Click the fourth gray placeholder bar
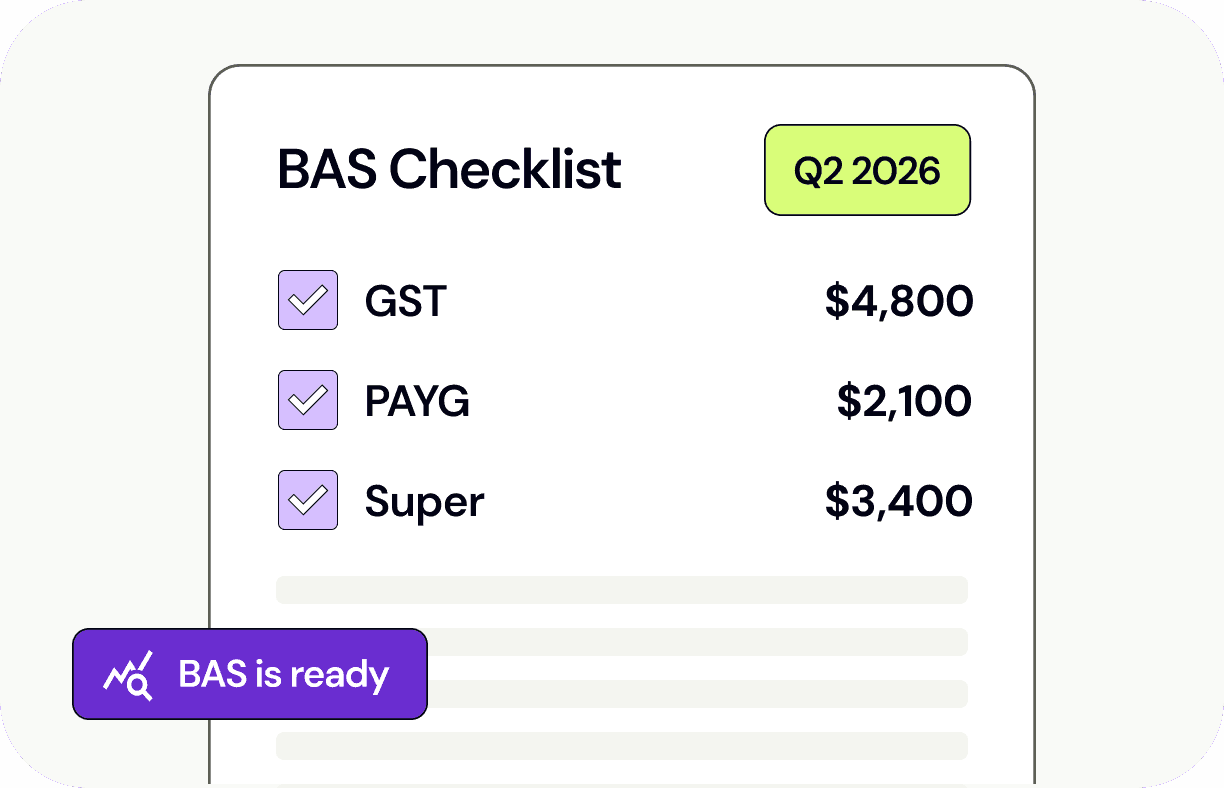1224x788 pixels. [x=621, y=746]
